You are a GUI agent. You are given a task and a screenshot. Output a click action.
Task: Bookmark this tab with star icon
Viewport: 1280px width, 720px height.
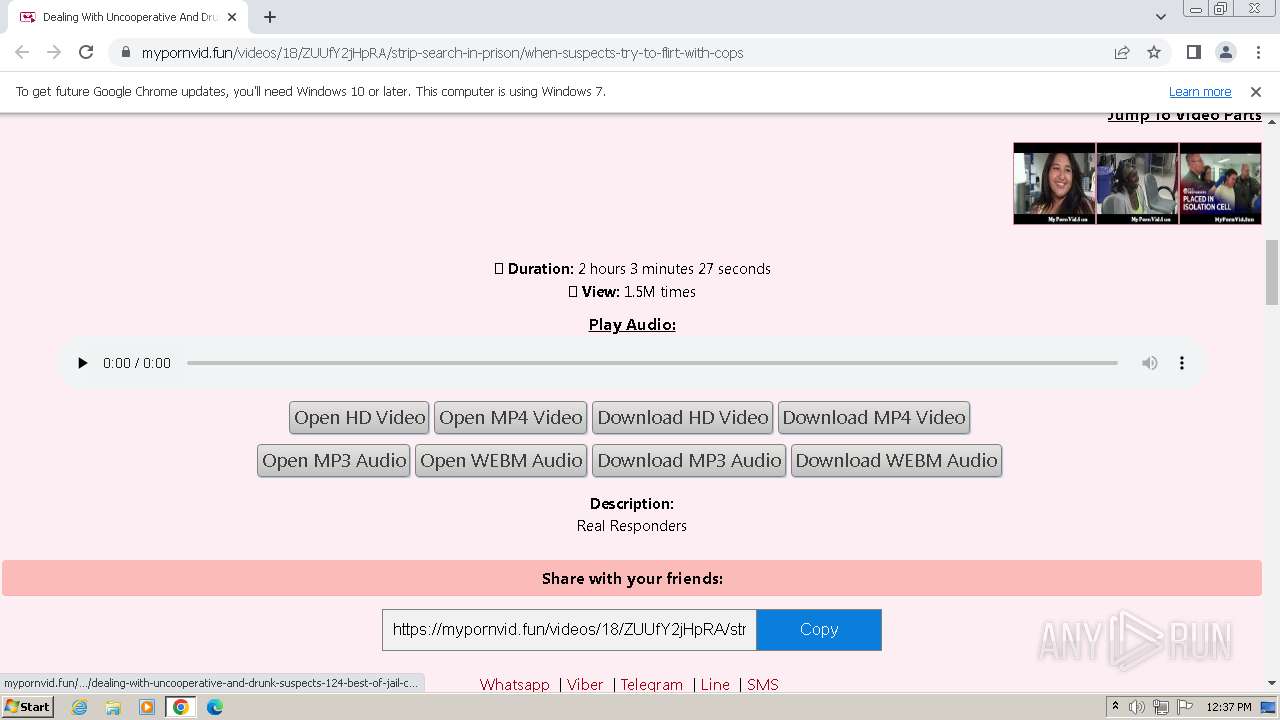coord(1154,53)
